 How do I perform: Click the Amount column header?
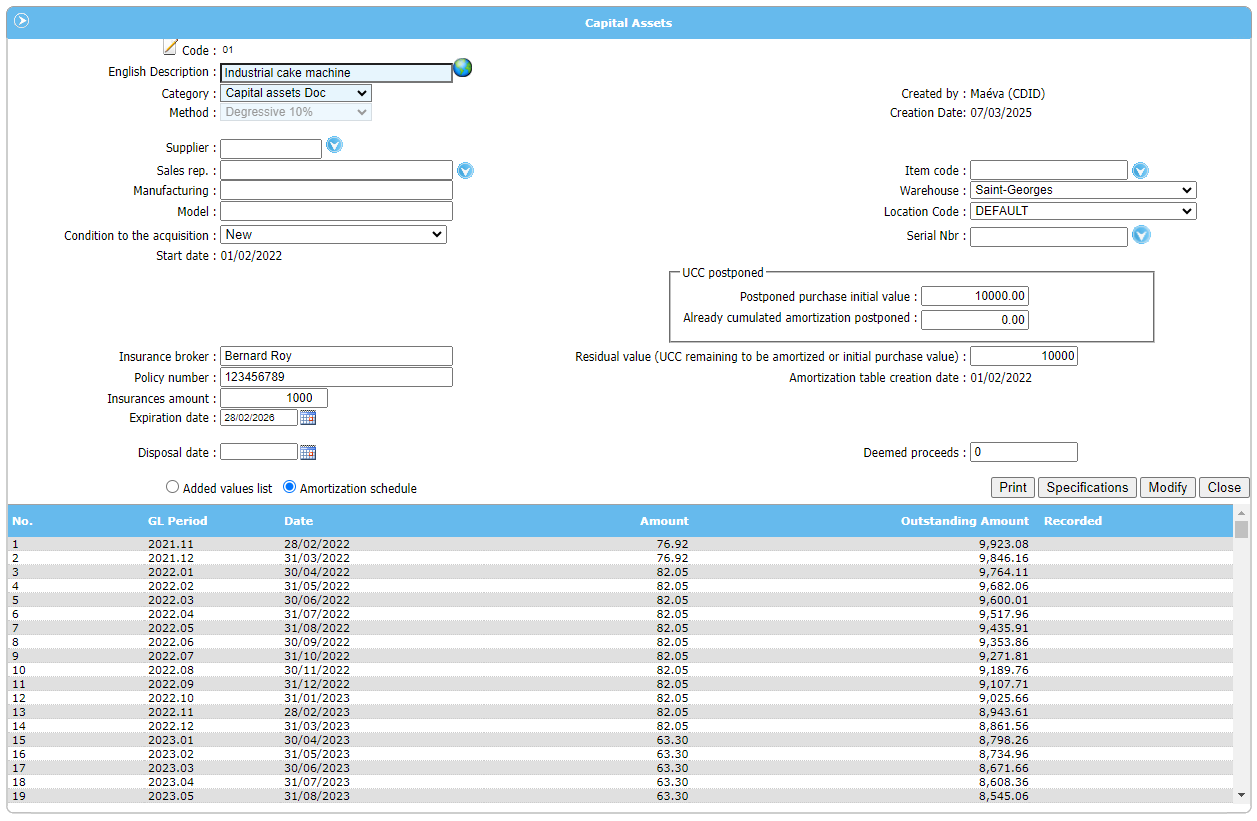(664, 521)
